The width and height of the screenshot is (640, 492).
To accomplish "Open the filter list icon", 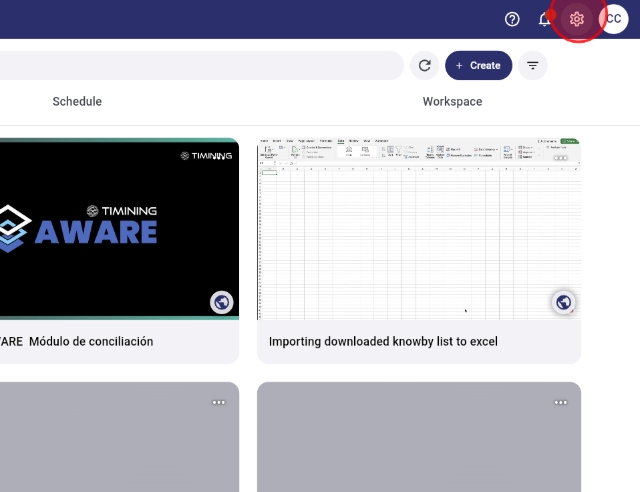I will tap(533, 65).
